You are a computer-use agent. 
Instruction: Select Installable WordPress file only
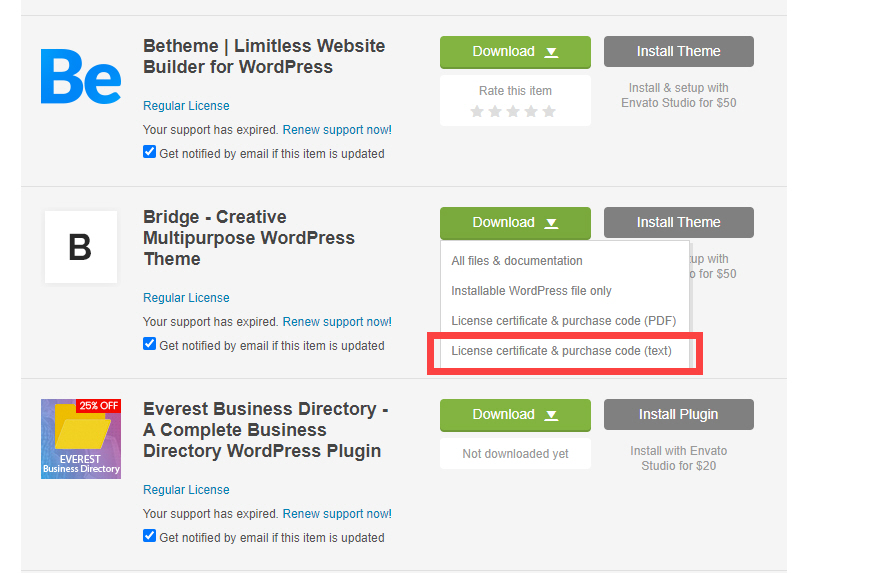(531, 291)
